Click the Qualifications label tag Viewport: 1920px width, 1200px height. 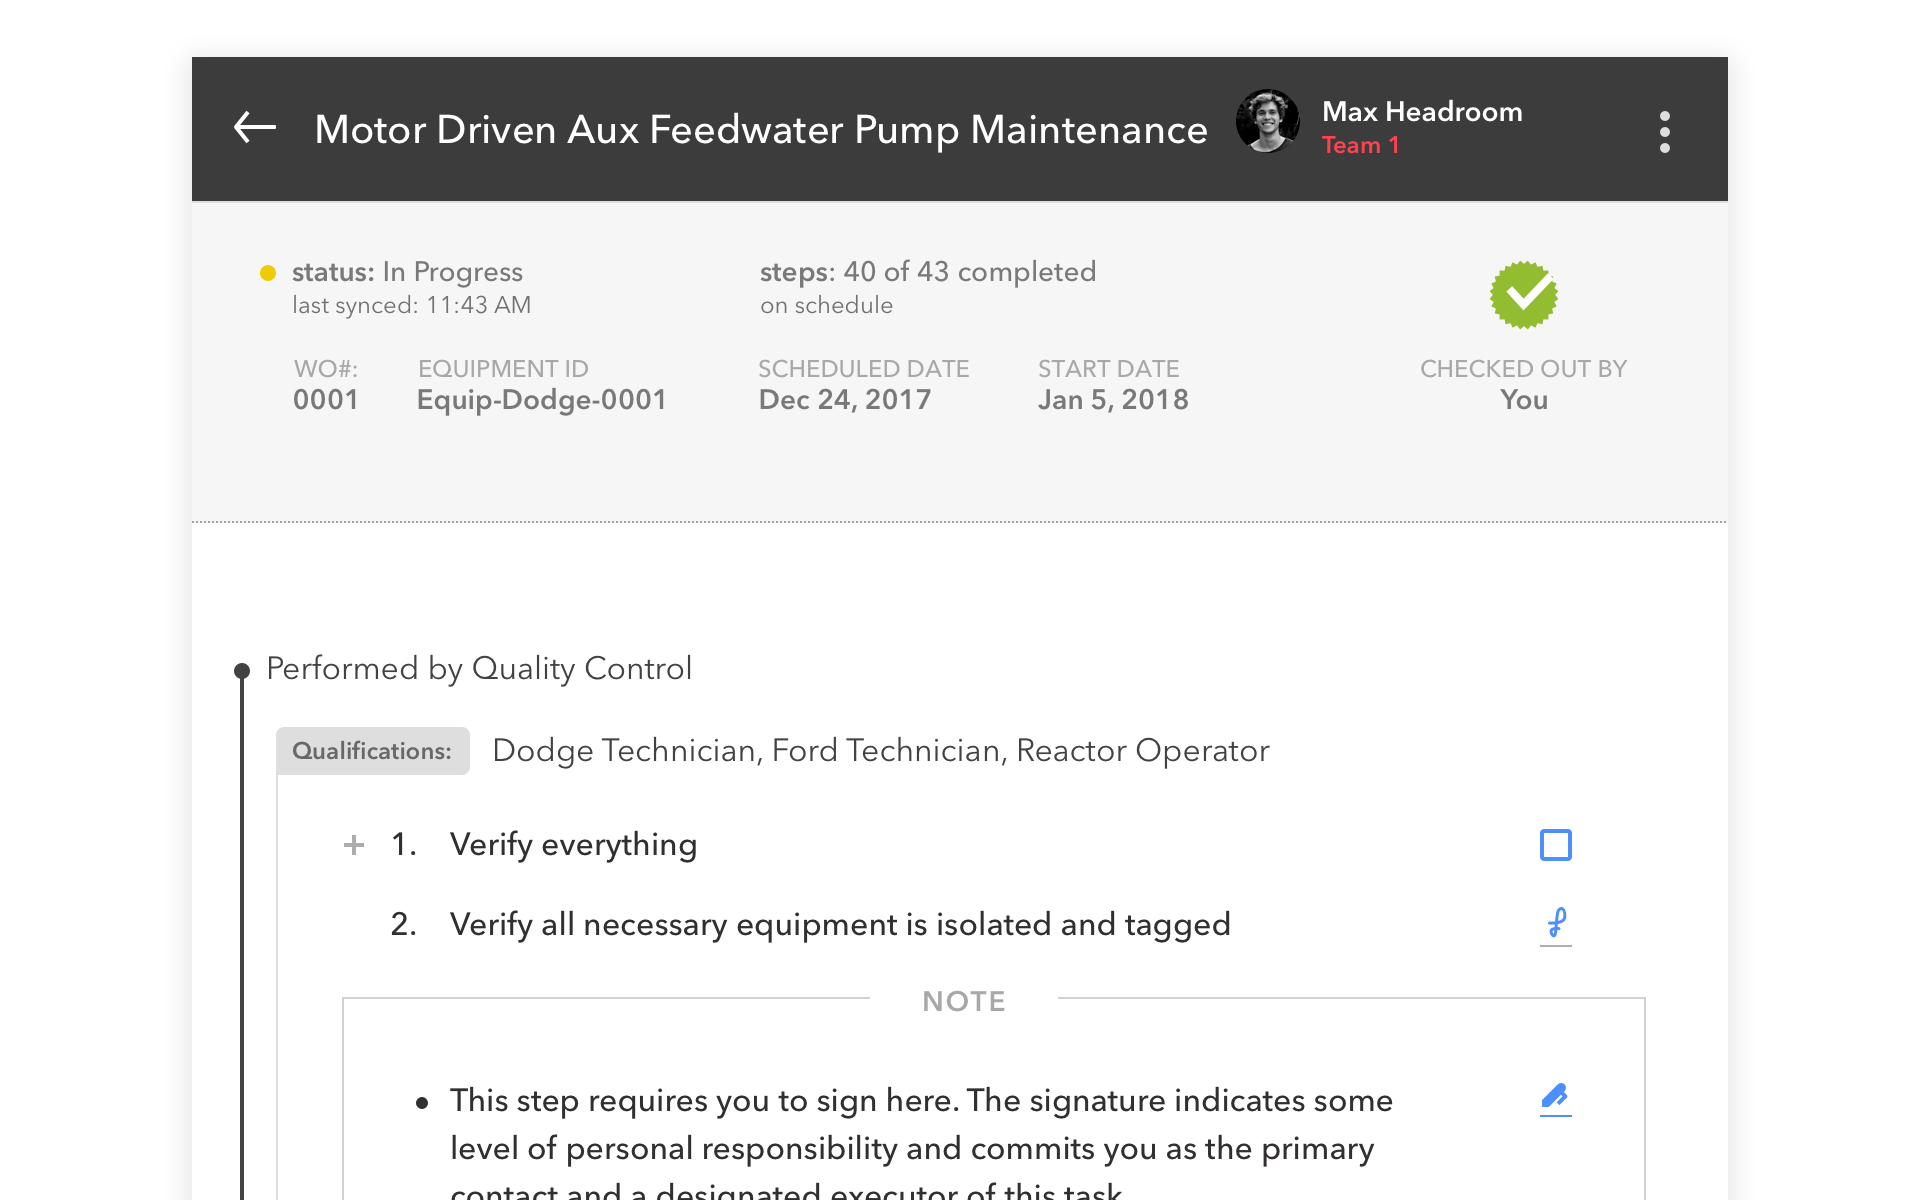tap(372, 751)
